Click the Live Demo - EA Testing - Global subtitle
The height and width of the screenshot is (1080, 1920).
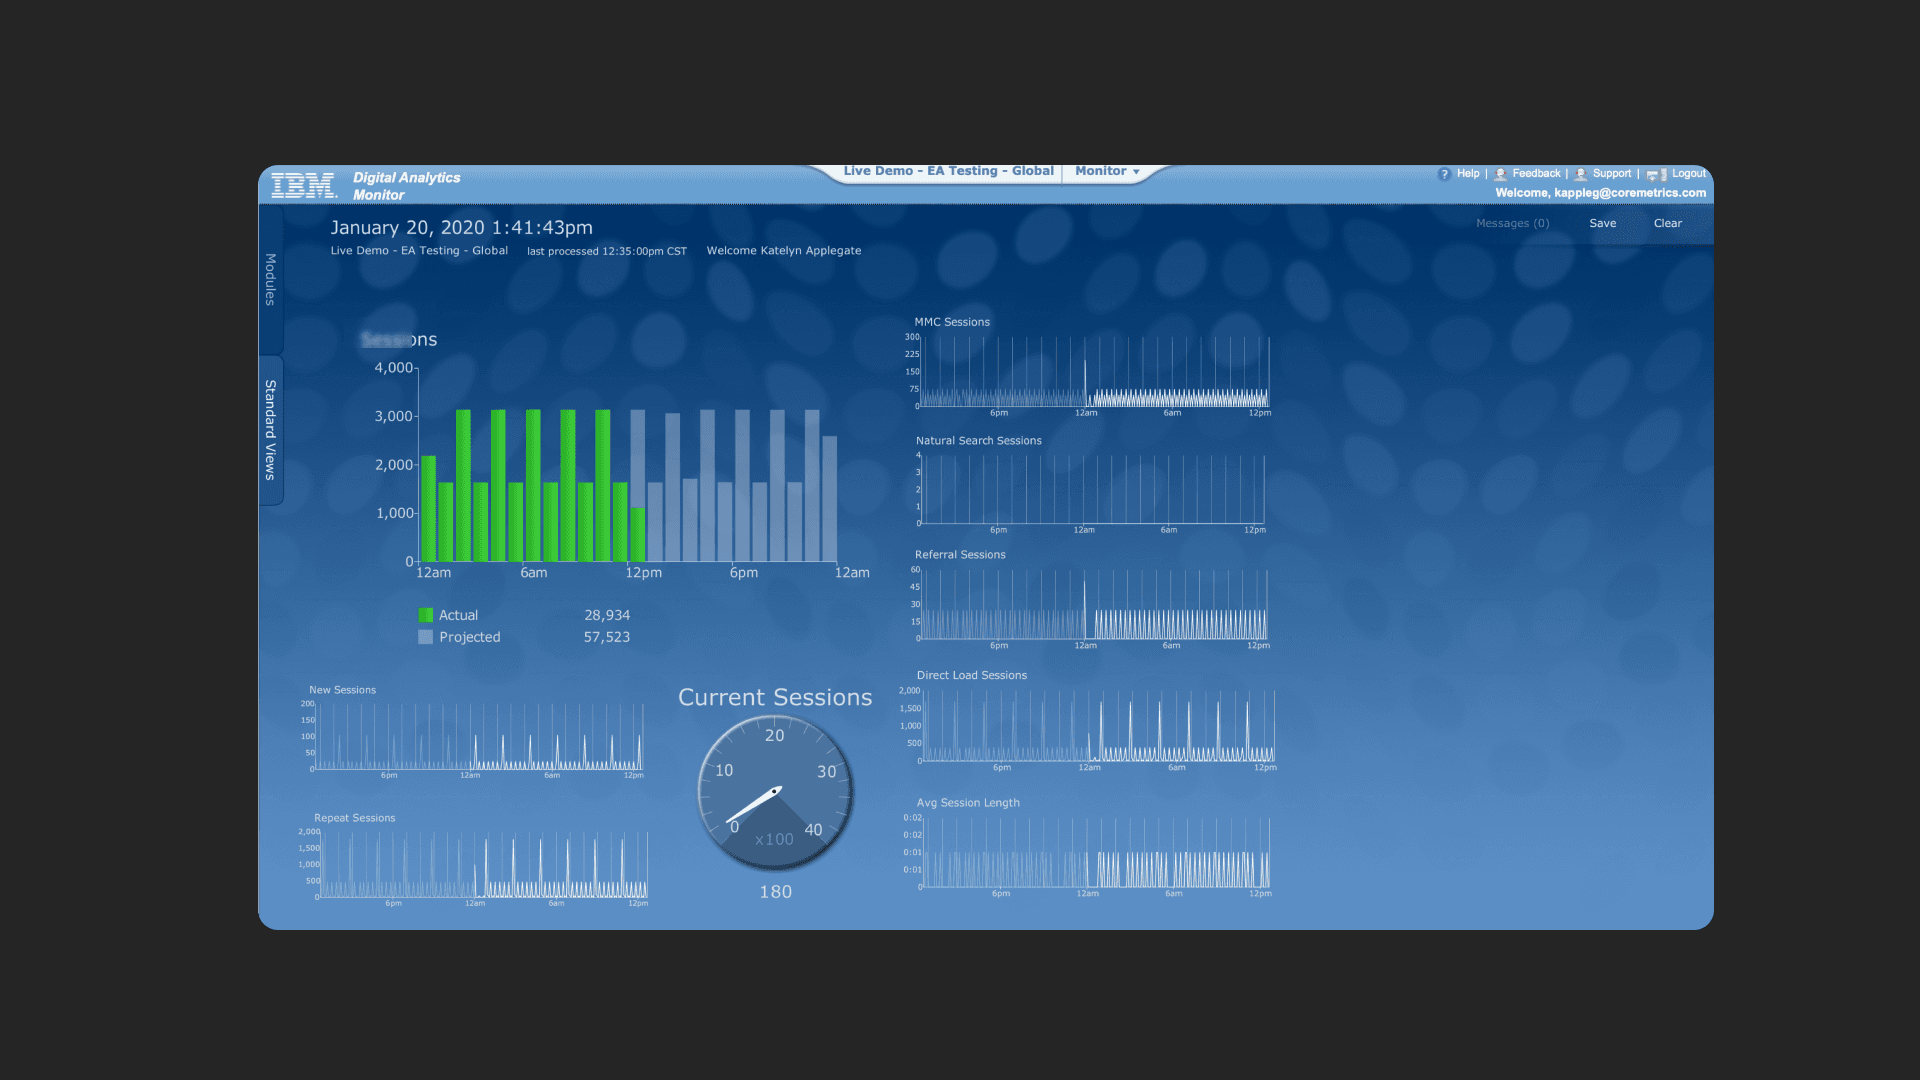[419, 251]
